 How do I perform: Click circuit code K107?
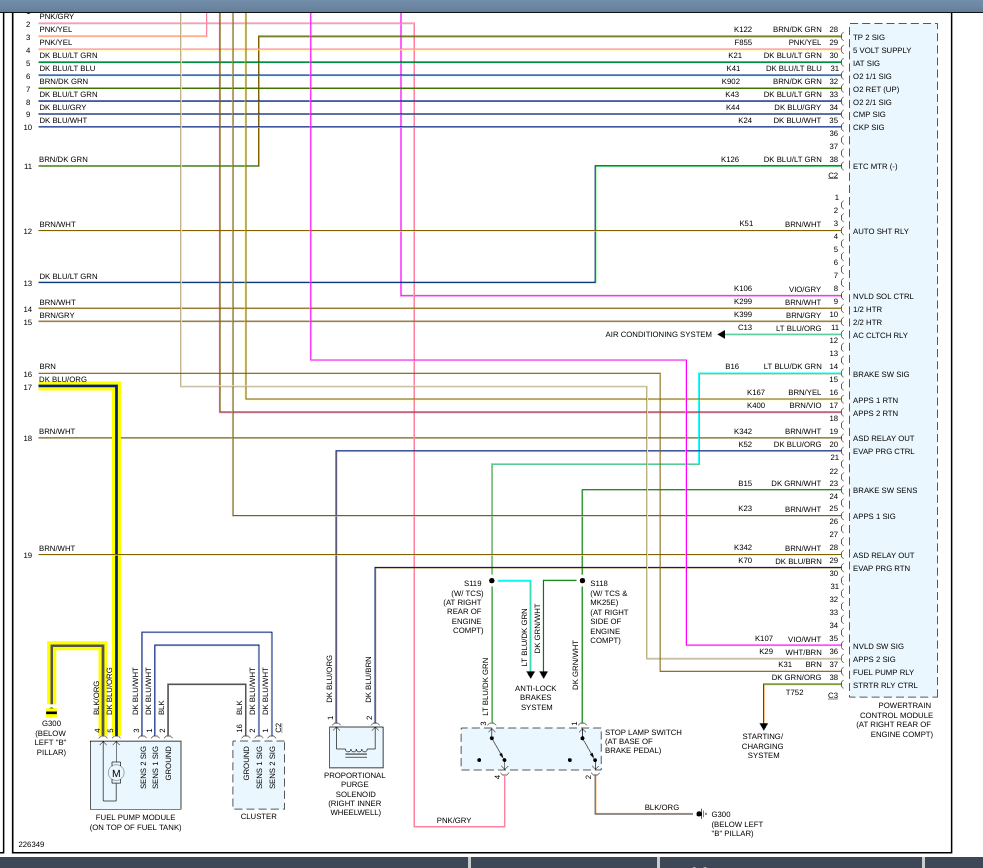[764, 639]
